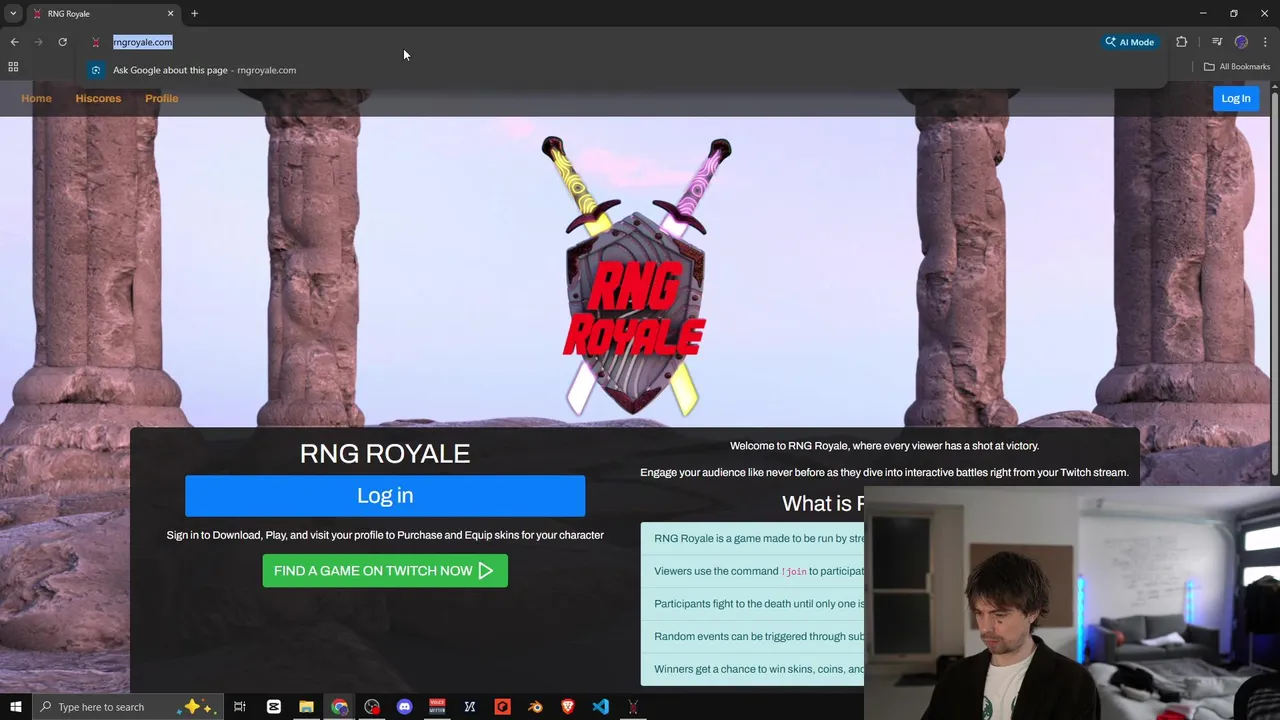1280x720 pixels.
Task: Select Ask Google about this page suggestion
Action: (x=204, y=70)
